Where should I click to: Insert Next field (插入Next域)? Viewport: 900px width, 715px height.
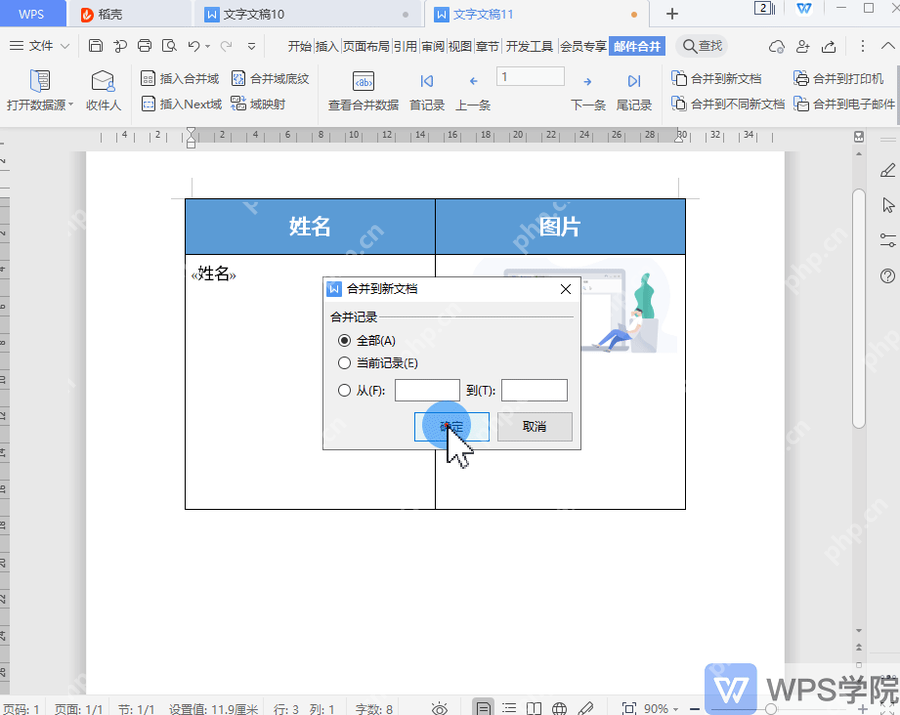pyautogui.click(x=181, y=104)
